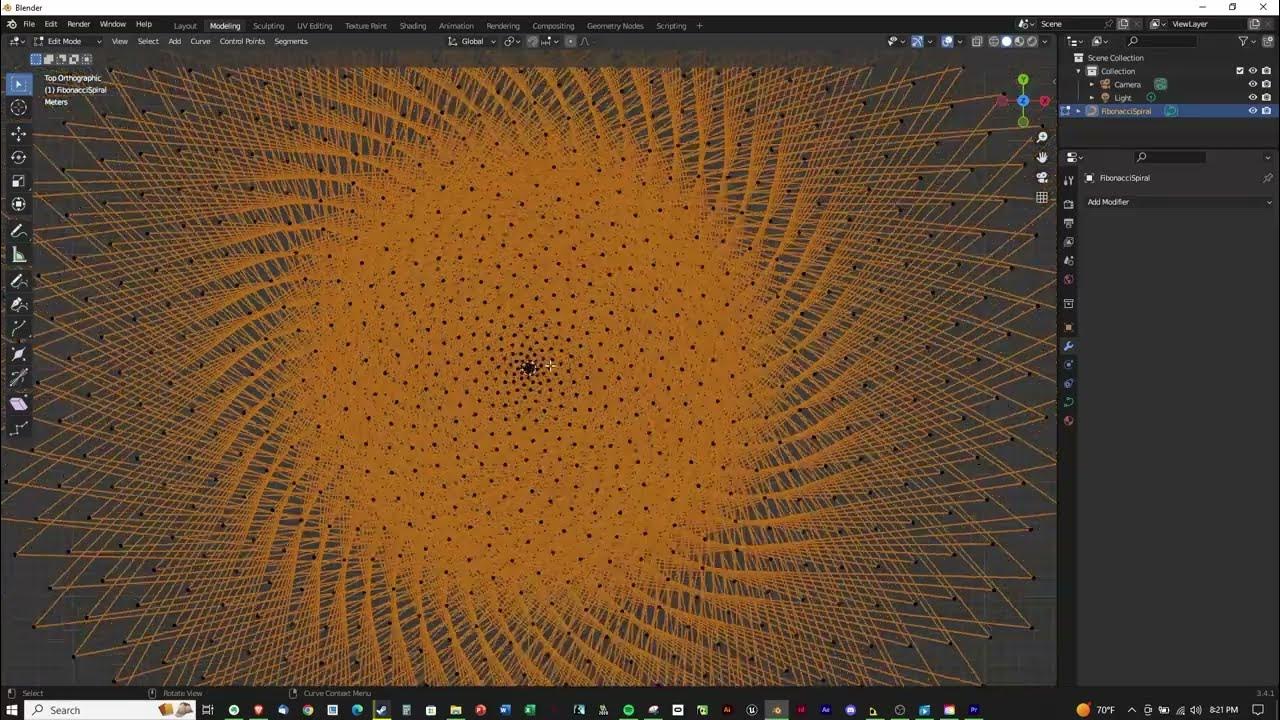
Task: Select the Curve Pen tool
Action: click(x=19, y=305)
